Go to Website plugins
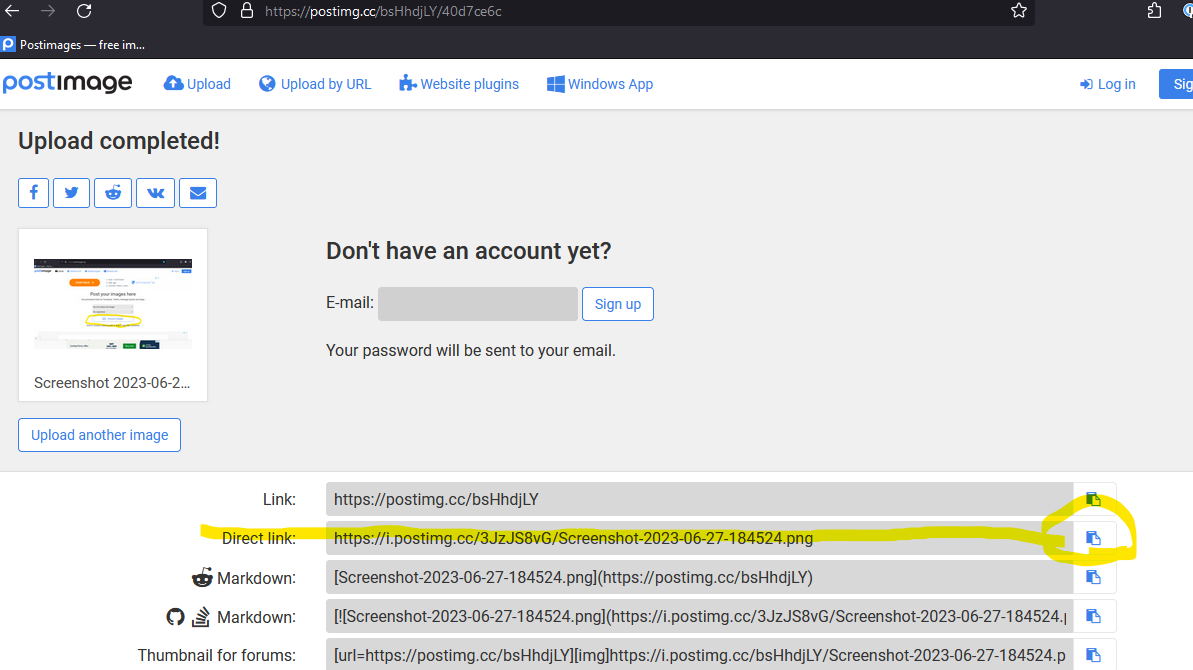This screenshot has width=1193, height=670. 459,84
